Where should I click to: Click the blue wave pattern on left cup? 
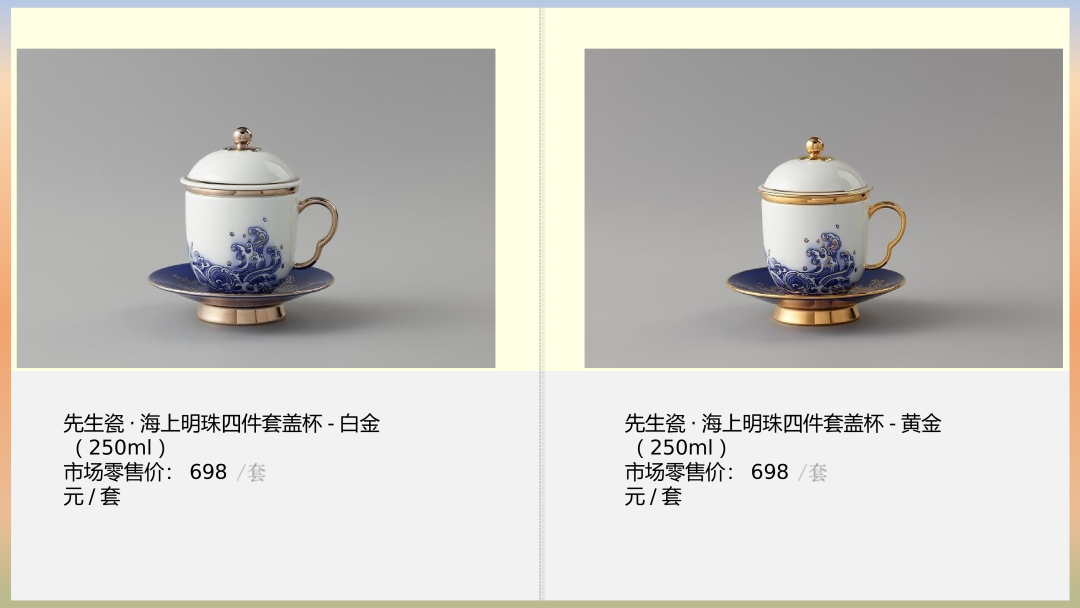[x=238, y=260]
